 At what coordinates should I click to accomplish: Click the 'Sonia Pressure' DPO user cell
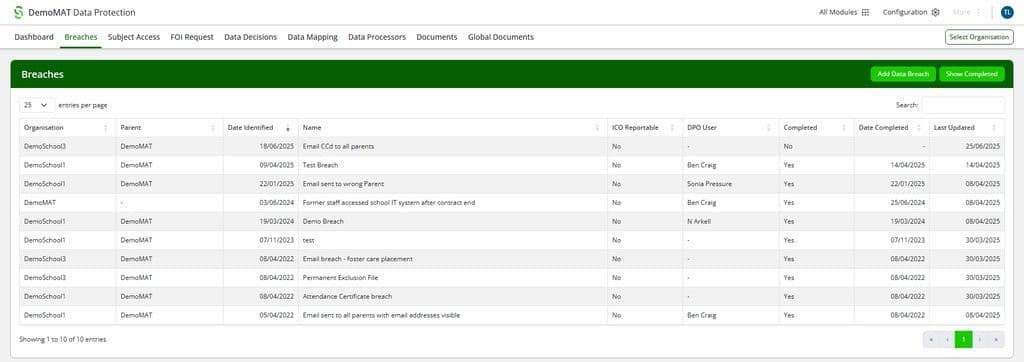731,184
